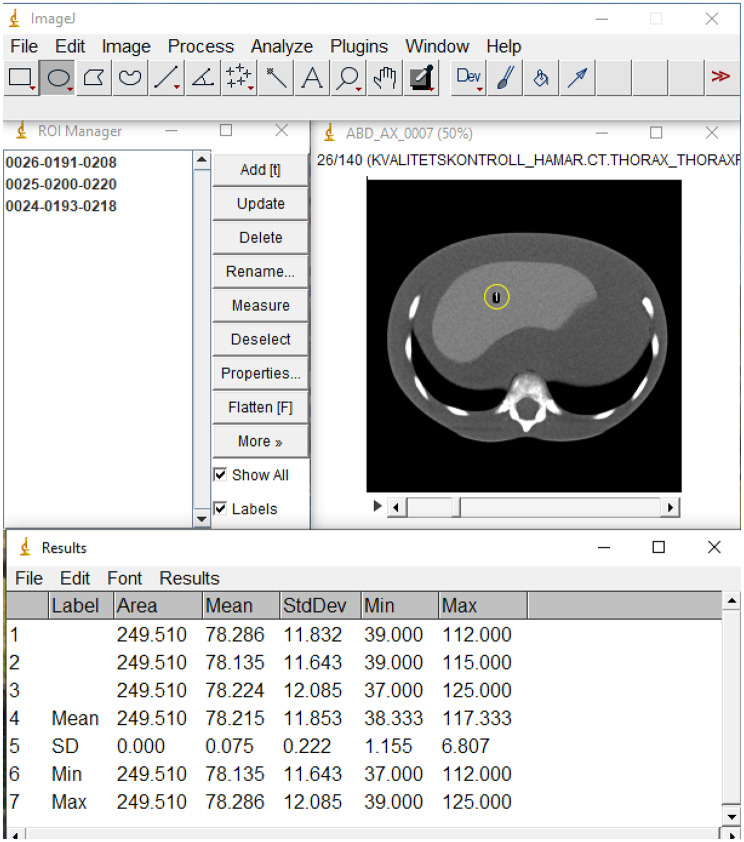Click the Min column header
This screenshot has height=842, width=744.
(400, 606)
